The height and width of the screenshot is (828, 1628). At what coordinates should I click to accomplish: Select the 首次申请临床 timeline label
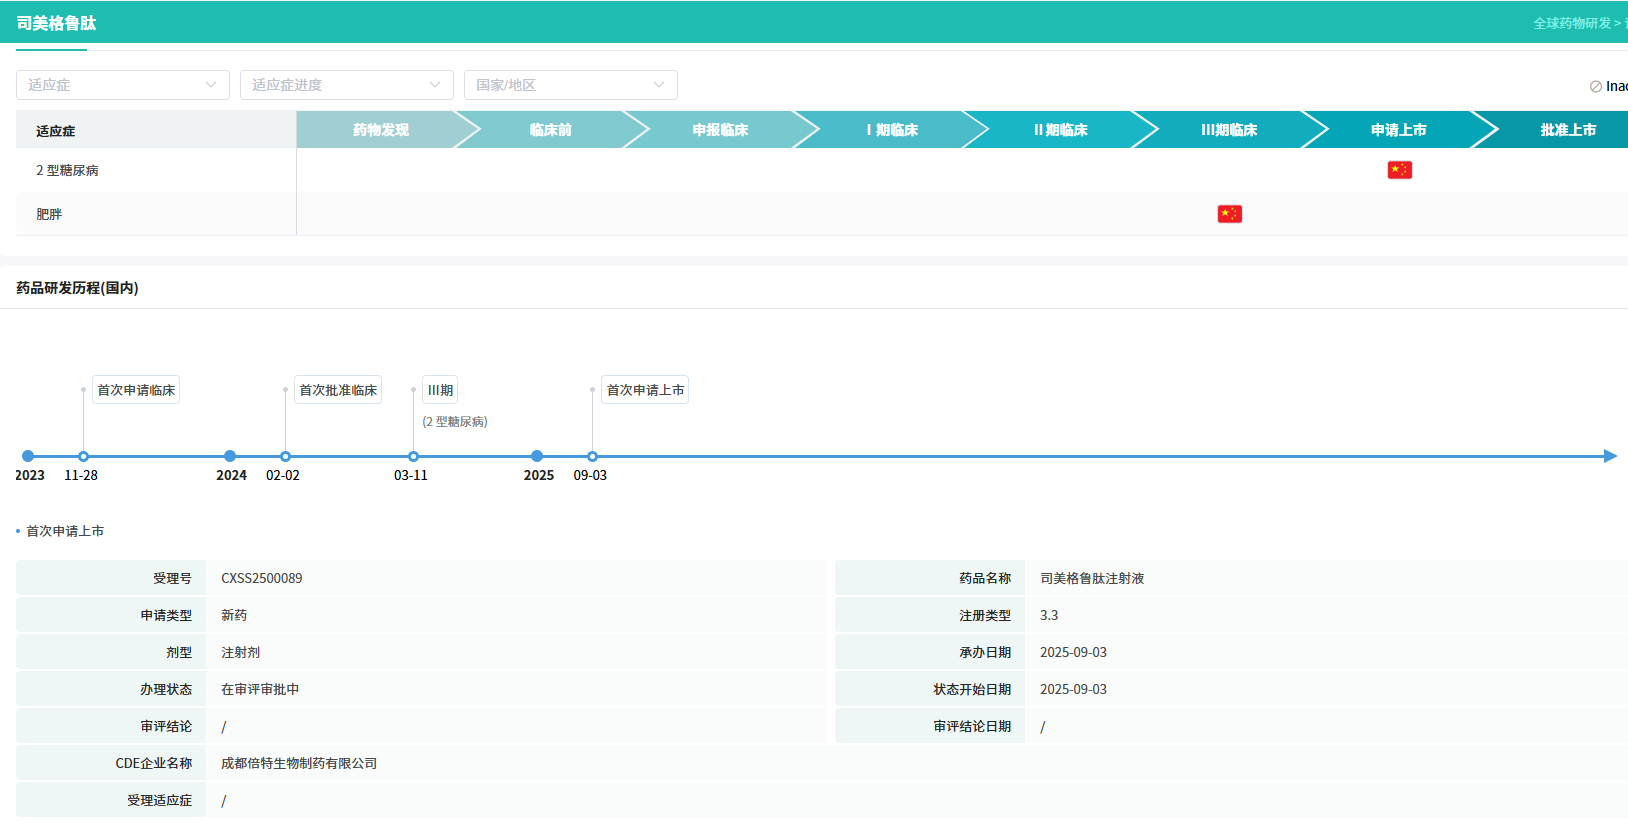136,390
